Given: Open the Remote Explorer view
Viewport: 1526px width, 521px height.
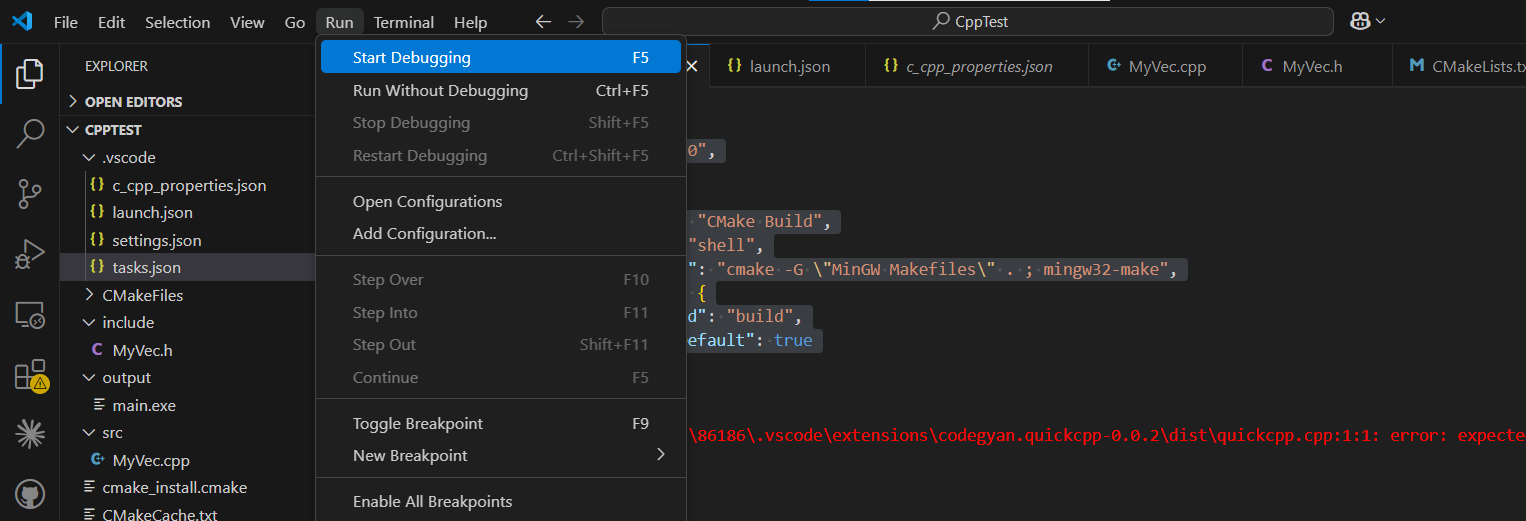Looking at the screenshot, I should point(30,315).
